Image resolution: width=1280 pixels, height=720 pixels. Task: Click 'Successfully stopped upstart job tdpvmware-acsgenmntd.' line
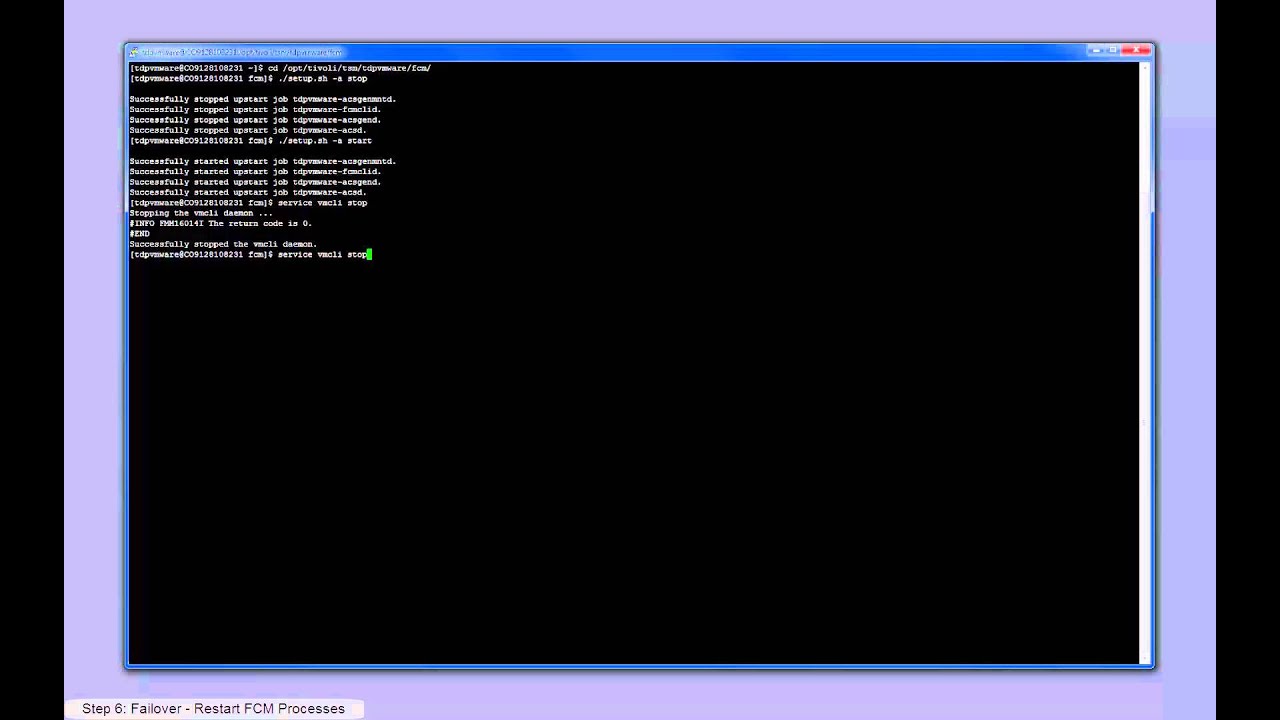tap(262, 99)
